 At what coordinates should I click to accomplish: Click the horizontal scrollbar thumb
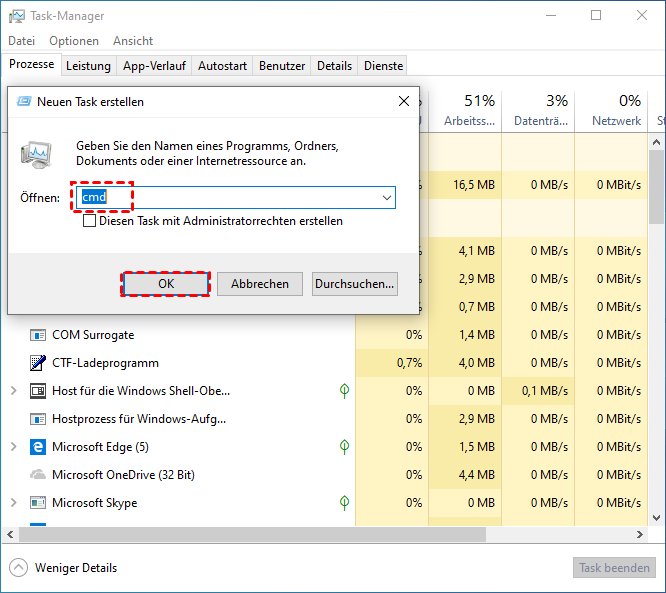tap(252, 534)
